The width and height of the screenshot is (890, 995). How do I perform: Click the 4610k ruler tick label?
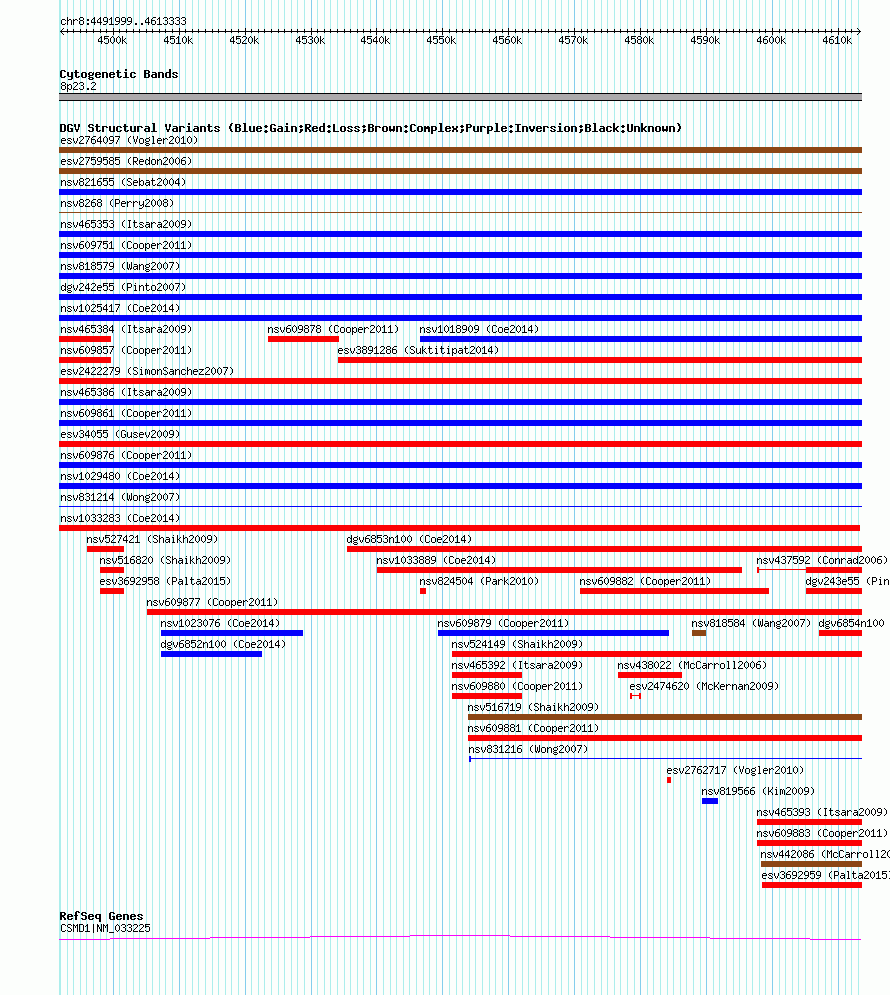click(x=837, y=40)
